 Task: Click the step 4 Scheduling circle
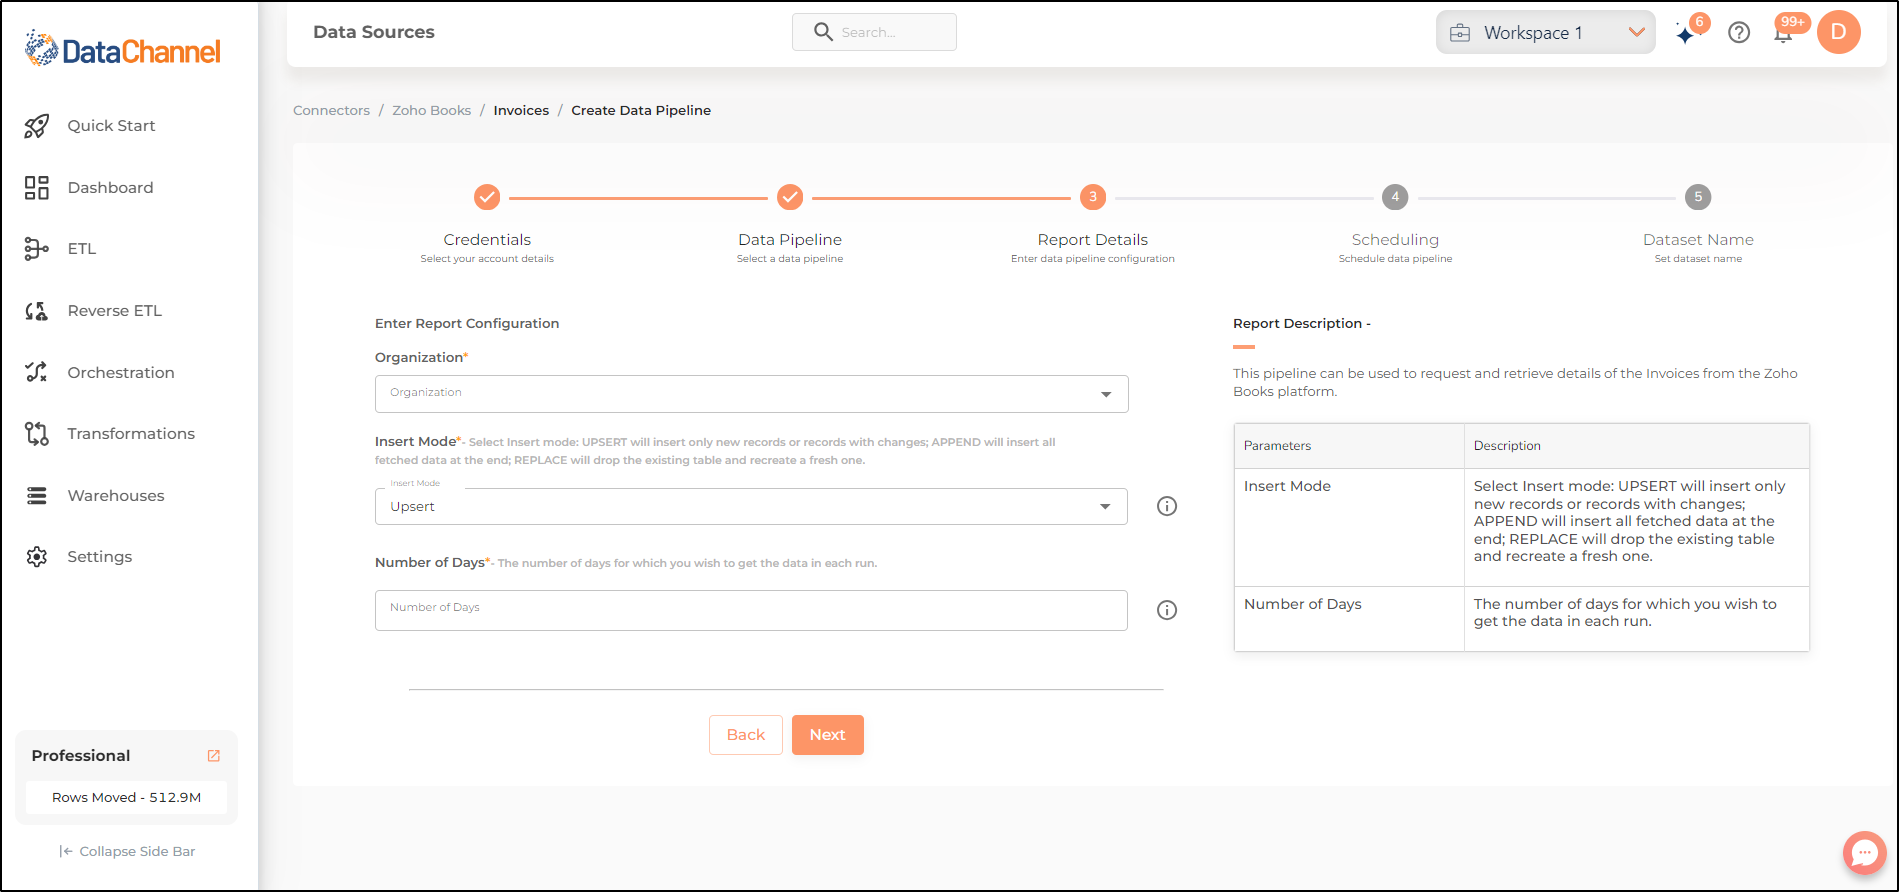point(1395,197)
